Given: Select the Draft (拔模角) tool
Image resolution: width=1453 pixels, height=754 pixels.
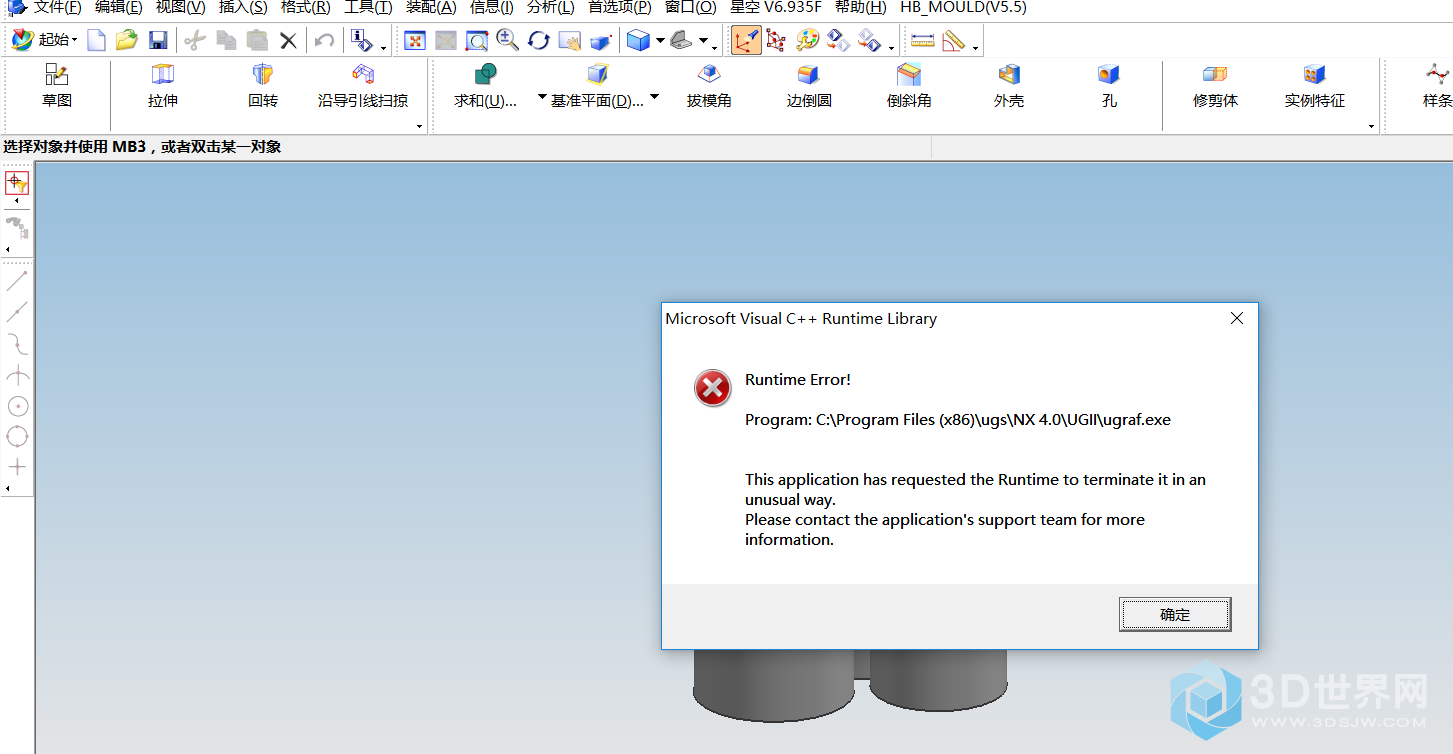Looking at the screenshot, I should coord(709,85).
